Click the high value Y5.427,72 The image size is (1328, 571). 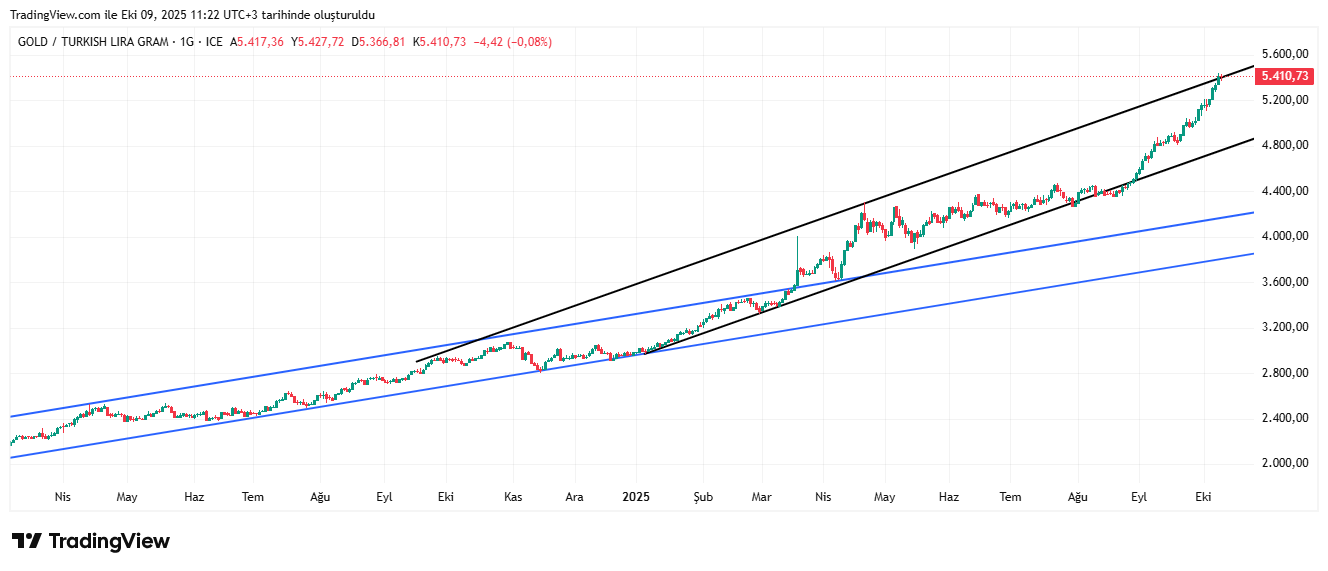(x=318, y=42)
